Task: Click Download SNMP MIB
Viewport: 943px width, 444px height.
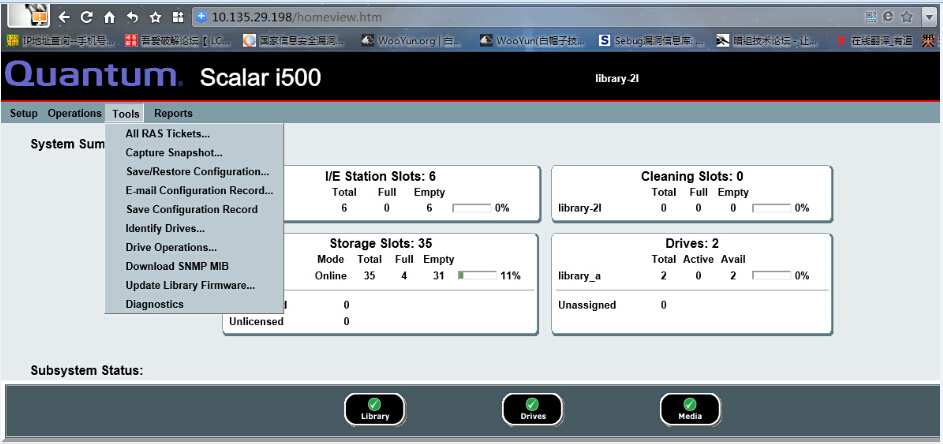Action: tap(177, 266)
